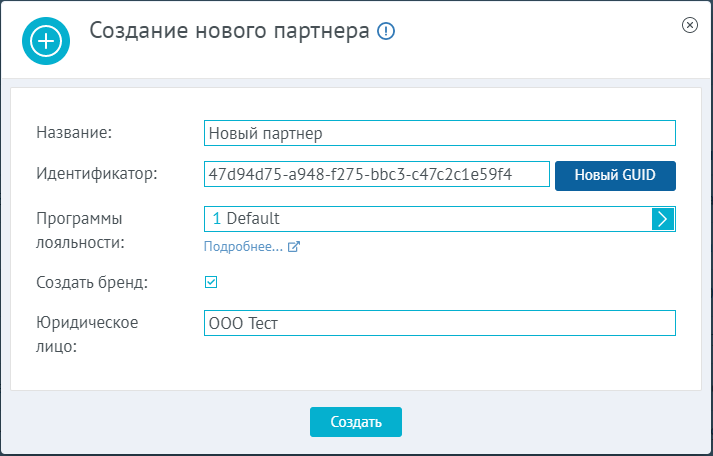Click the ООО Тест legal entity field
This screenshot has height=456, width=713.
tap(440, 323)
